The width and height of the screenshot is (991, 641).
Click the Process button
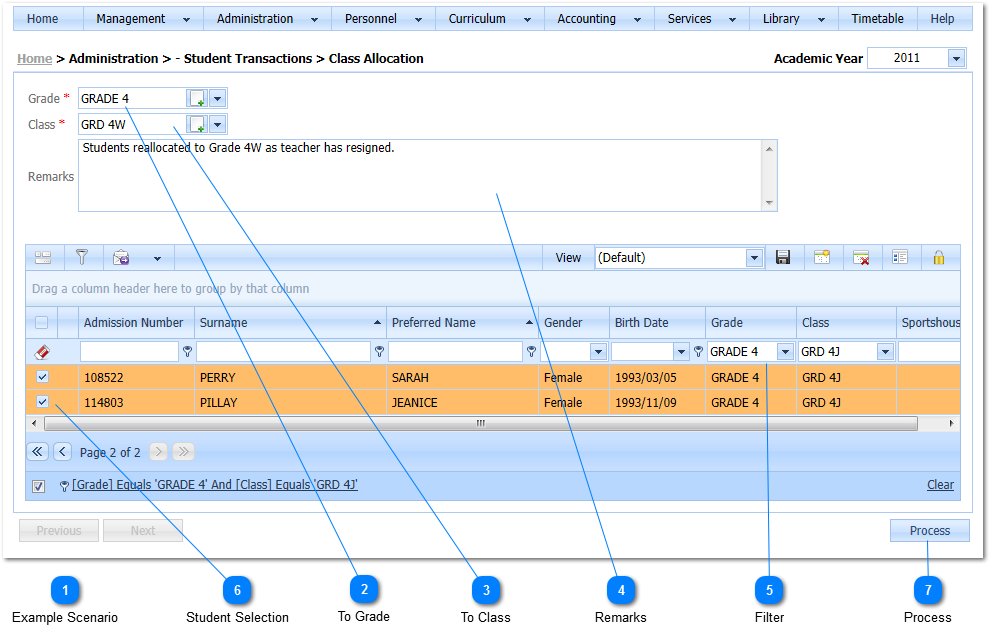tap(929, 531)
